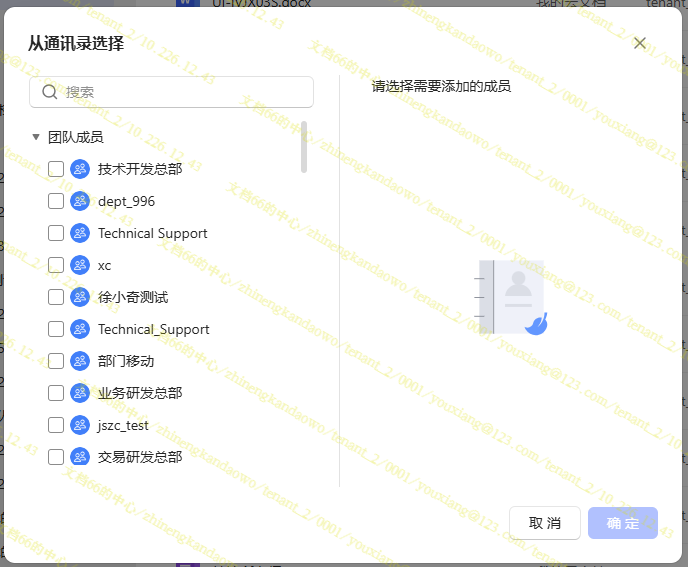Click the member list vertical scrollbar
The height and width of the screenshot is (567, 688).
click(x=304, y=147)
